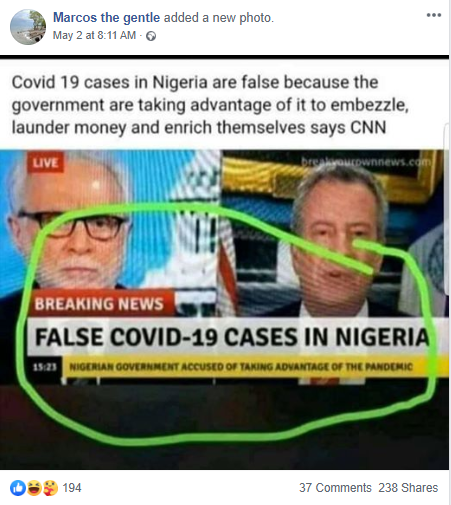
Task: Click the Haha laughing reaction icon
Action: point(34,488)
